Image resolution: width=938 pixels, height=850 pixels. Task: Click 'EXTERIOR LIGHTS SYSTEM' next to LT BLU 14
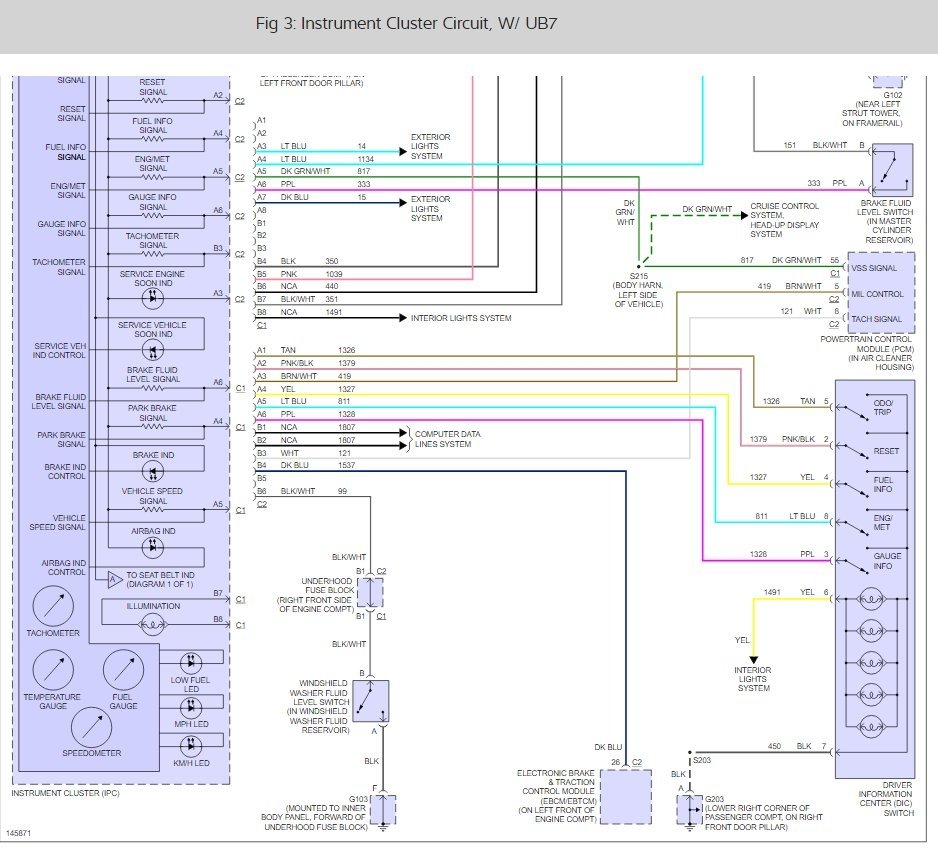pyautogui.click(x=430, y=147)
